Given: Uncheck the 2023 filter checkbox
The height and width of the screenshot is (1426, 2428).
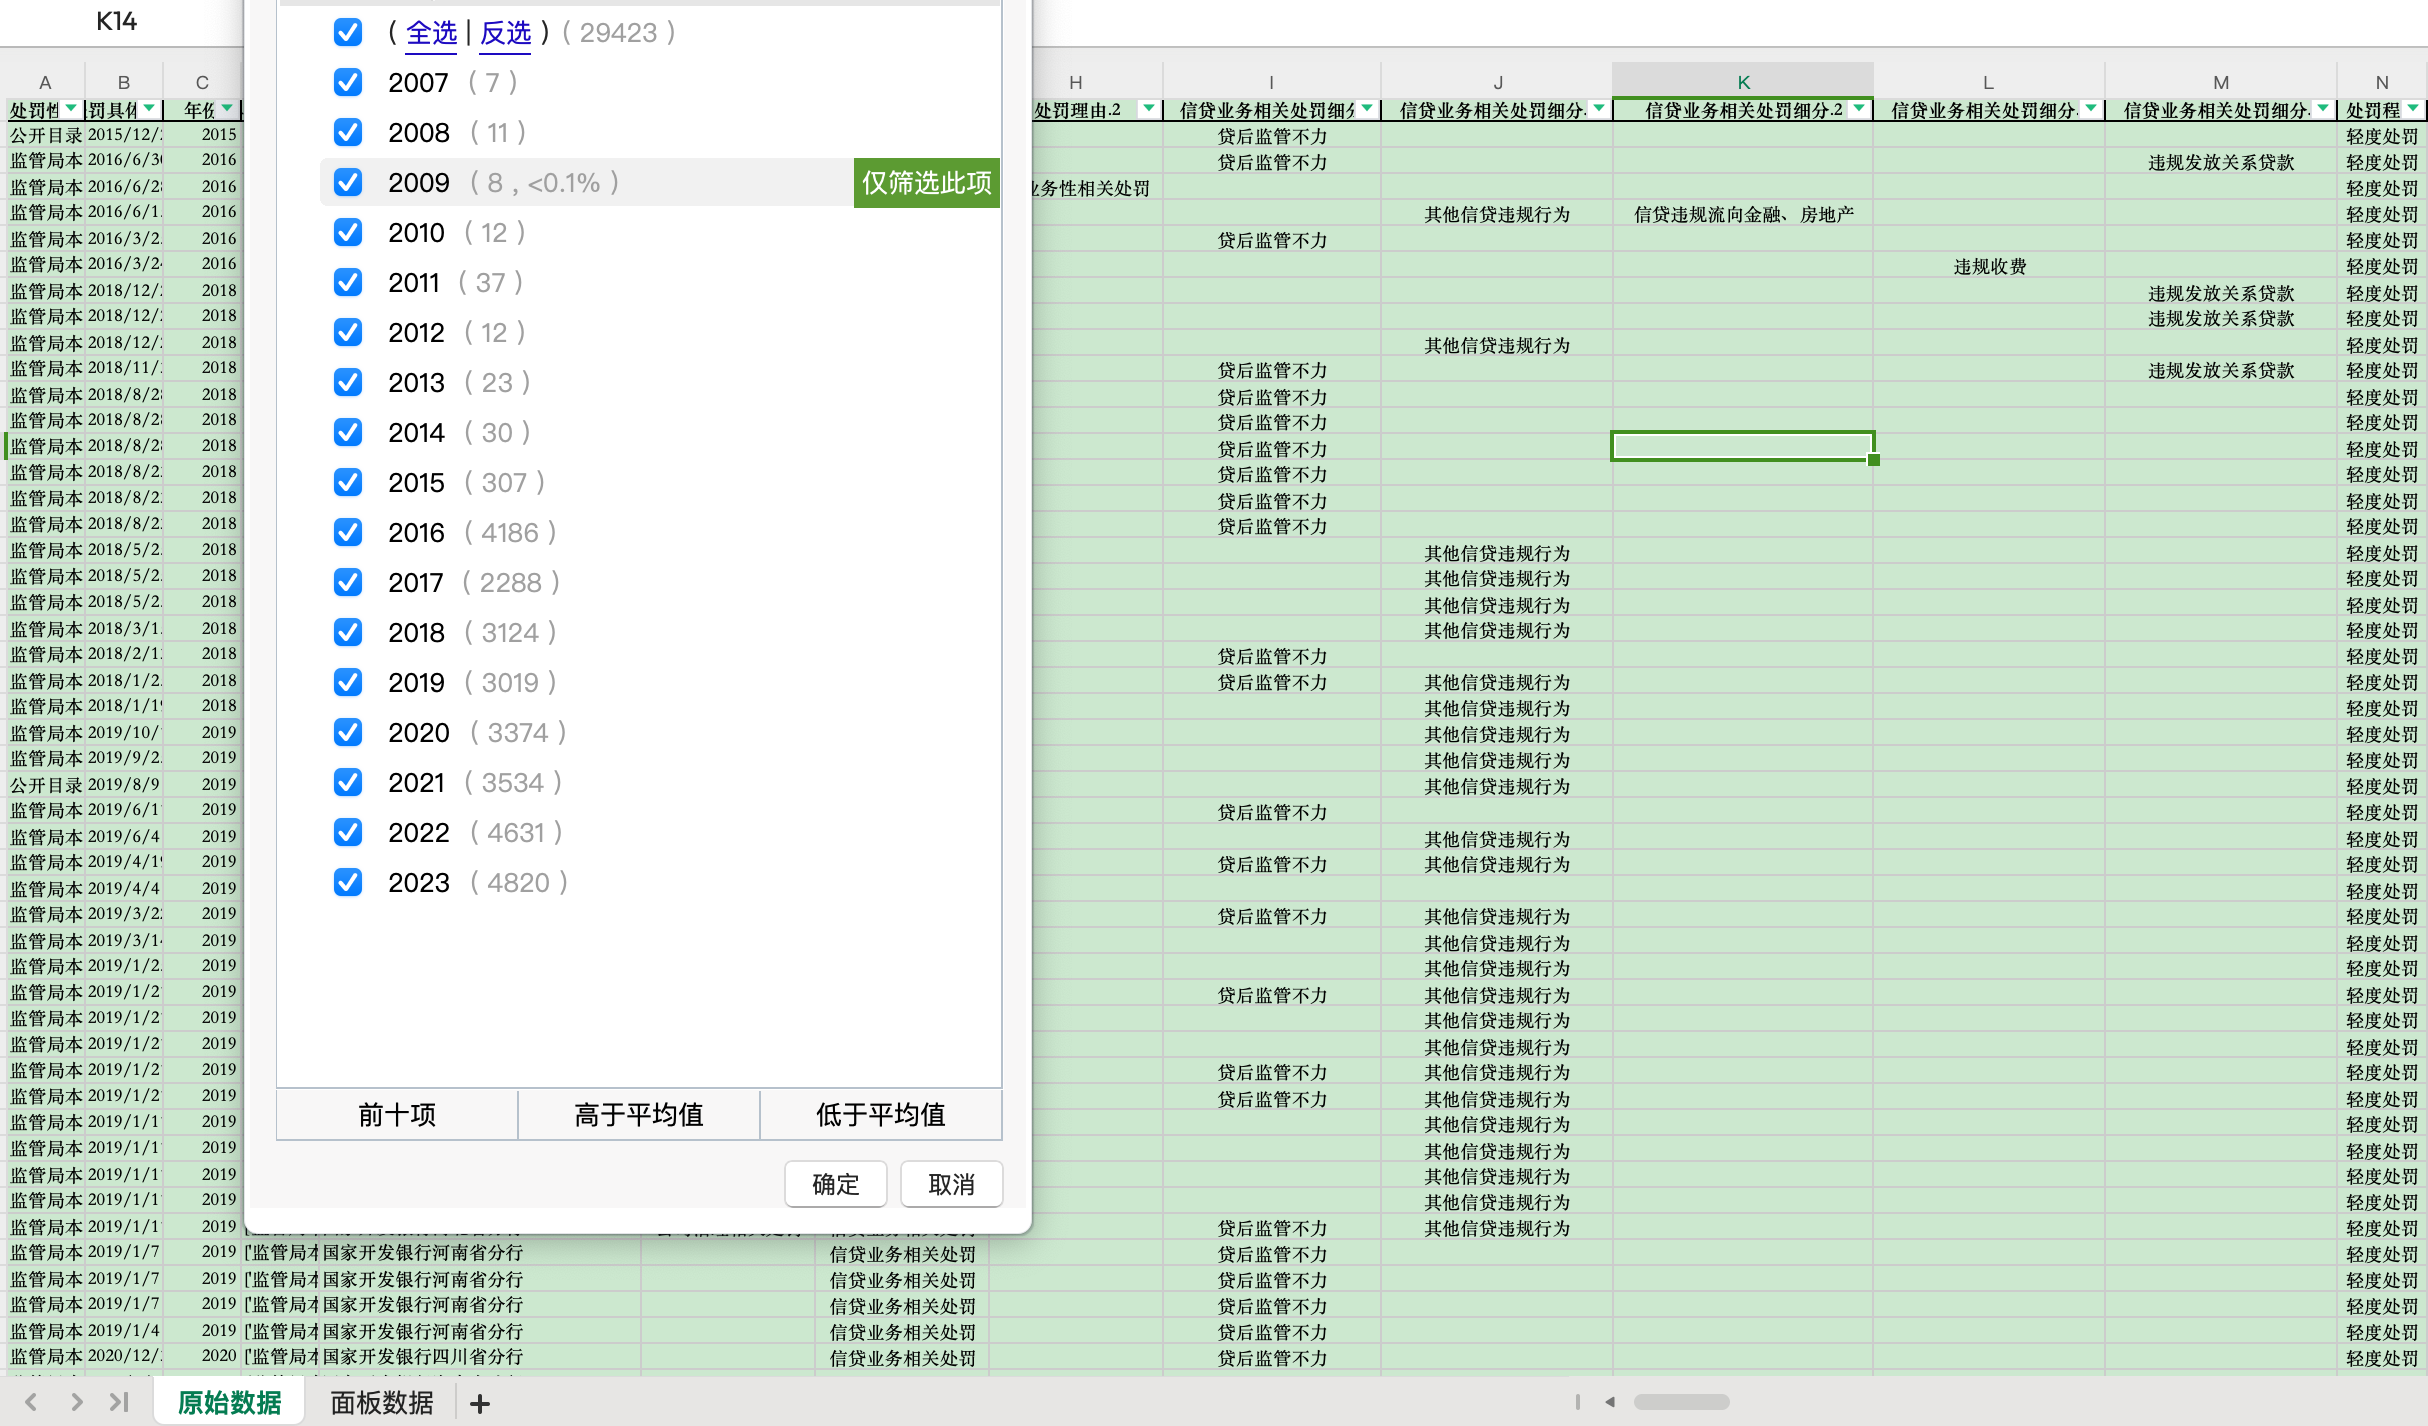Looking at the screenshot, I should coord(348,882).
